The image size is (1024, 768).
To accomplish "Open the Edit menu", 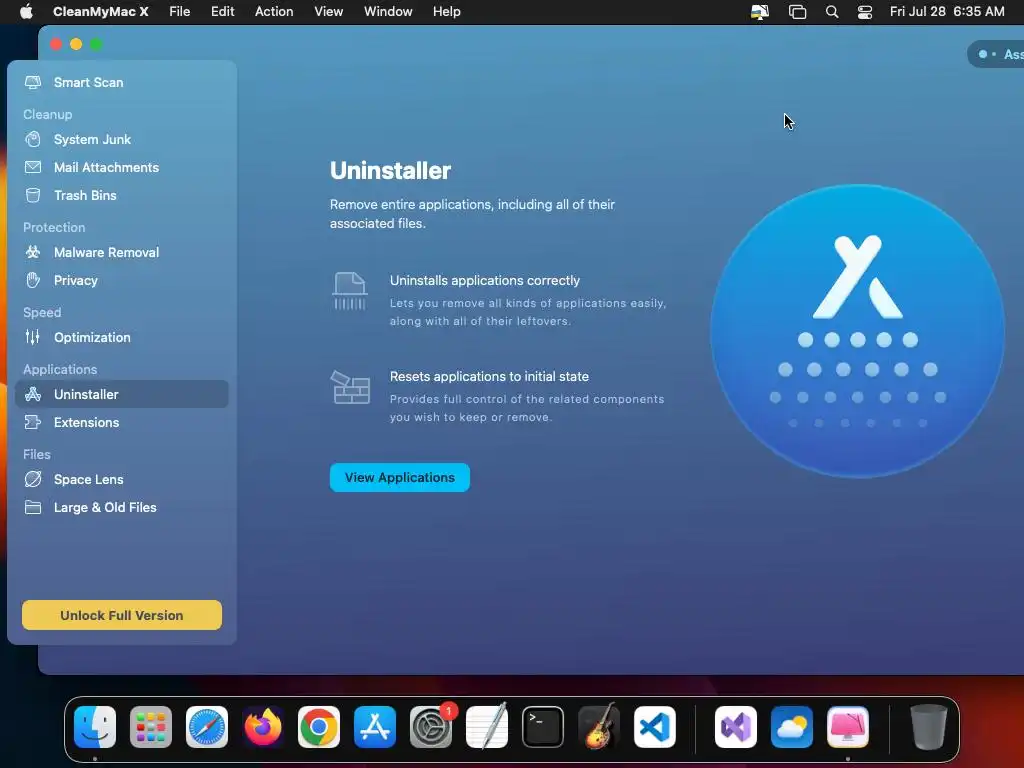I will click(x=223, y=12).
